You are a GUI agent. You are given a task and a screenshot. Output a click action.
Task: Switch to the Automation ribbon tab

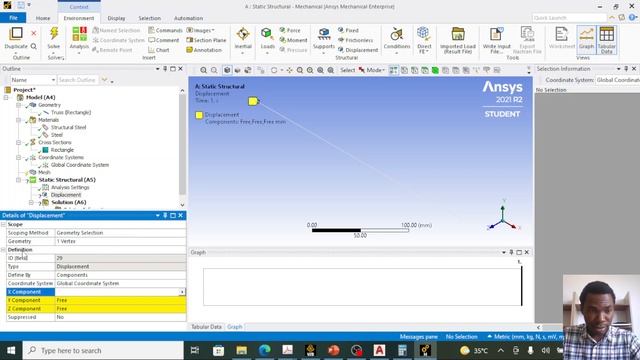pos(188,18)
